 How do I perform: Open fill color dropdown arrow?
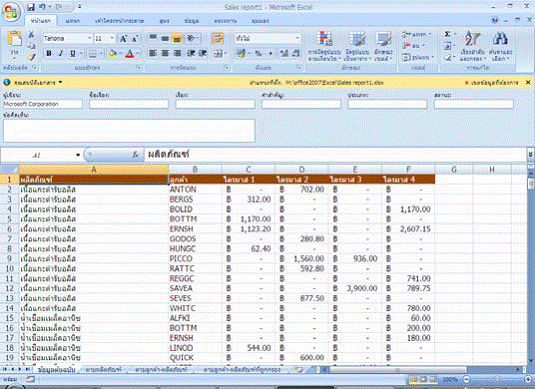[120, 53]
